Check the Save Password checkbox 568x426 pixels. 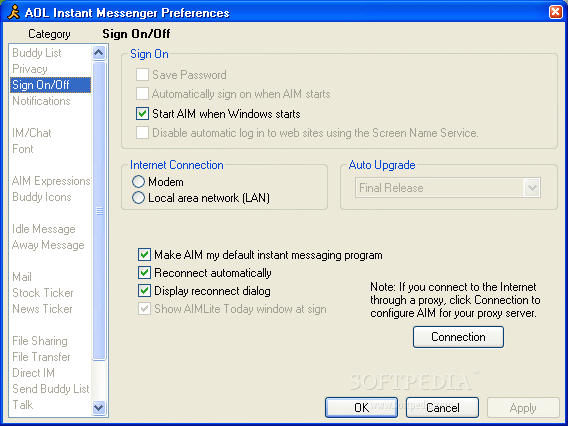point(142,75)
